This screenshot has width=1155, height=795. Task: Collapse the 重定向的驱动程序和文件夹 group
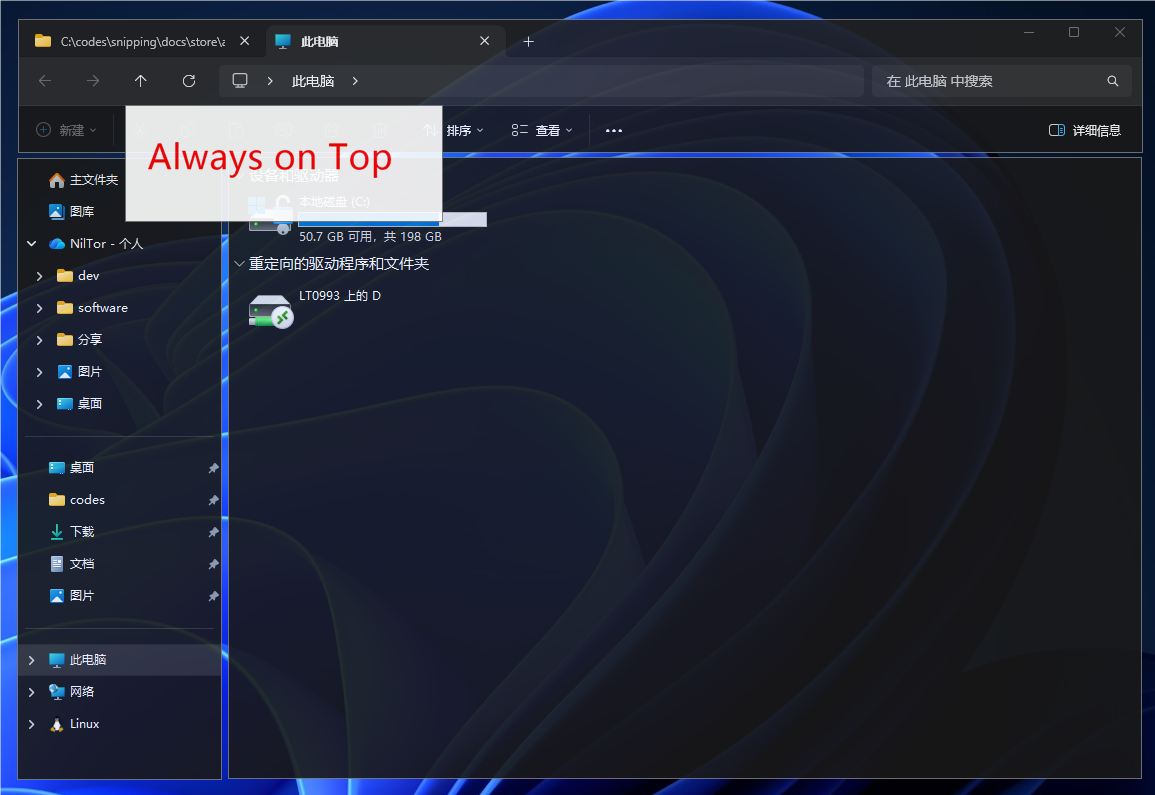(x=239, y=264)
